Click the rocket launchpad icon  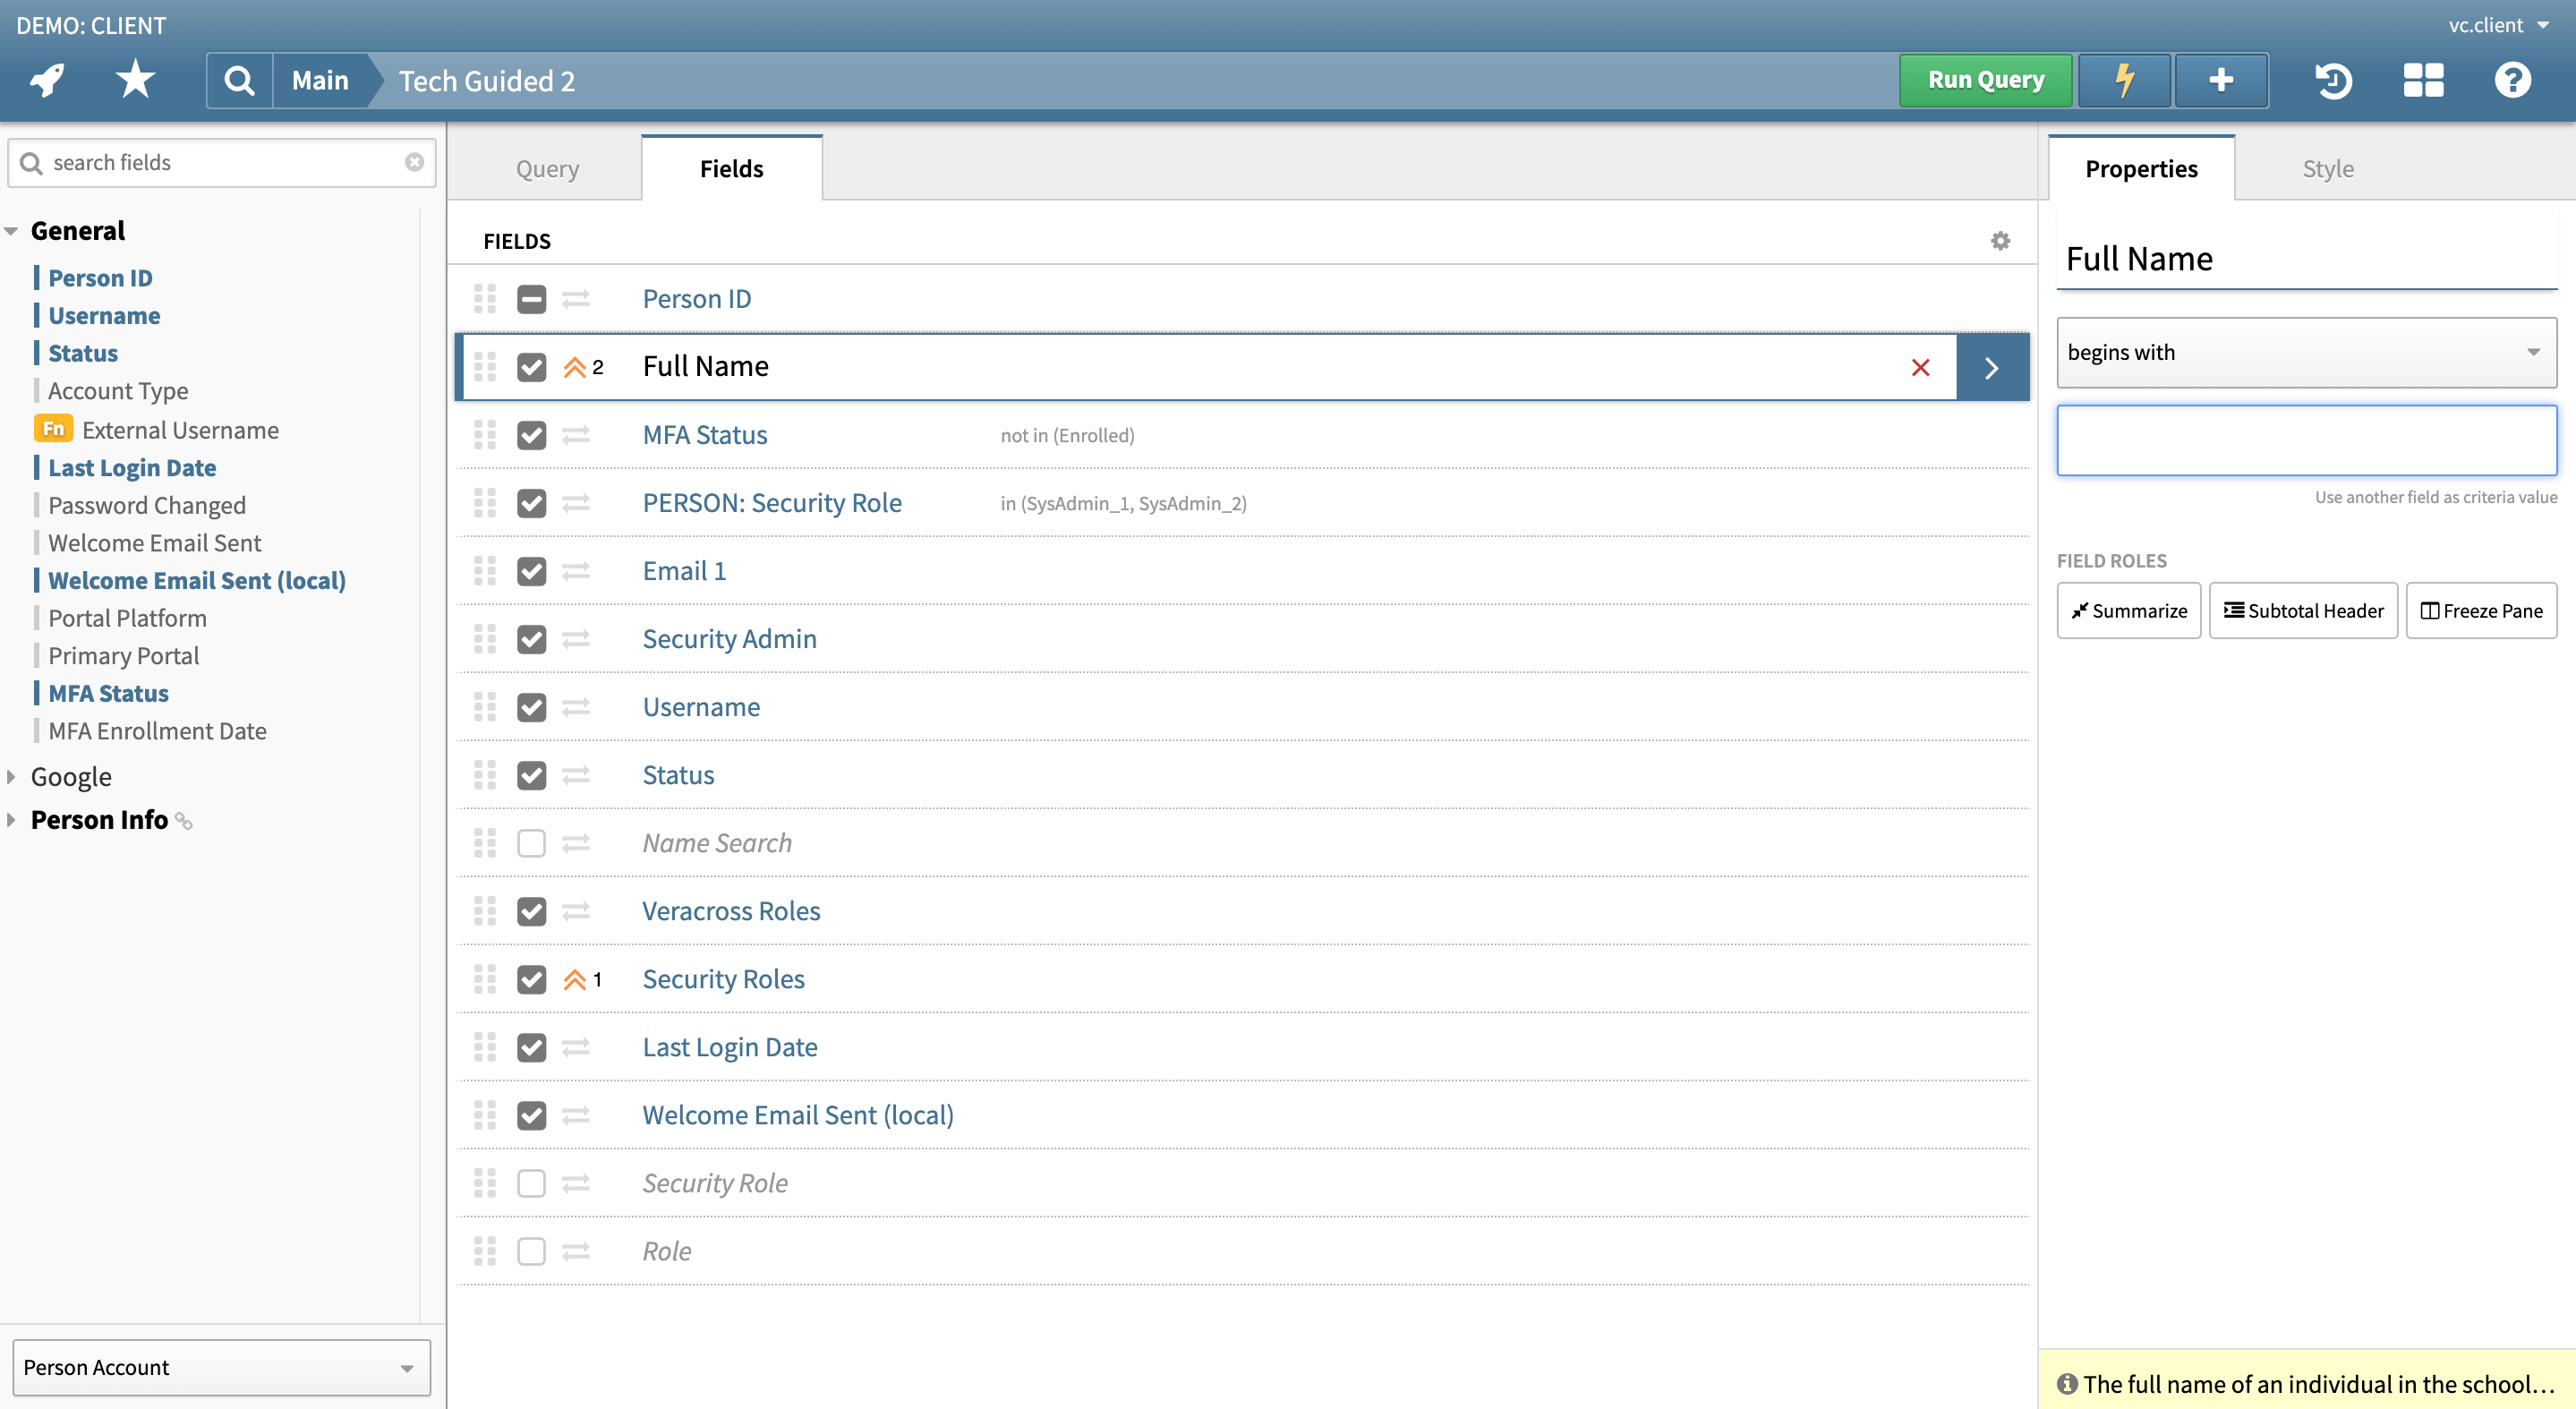pyautogui.click(x=47, y=80)
